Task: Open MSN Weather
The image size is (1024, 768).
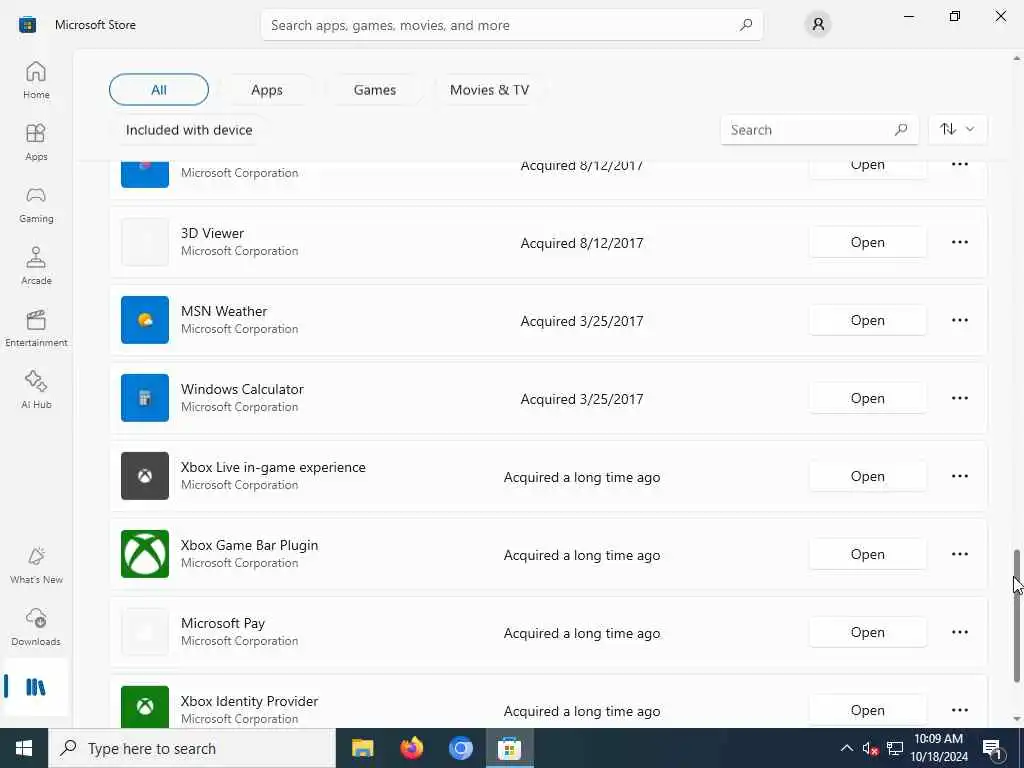Action: pos(867,320)
